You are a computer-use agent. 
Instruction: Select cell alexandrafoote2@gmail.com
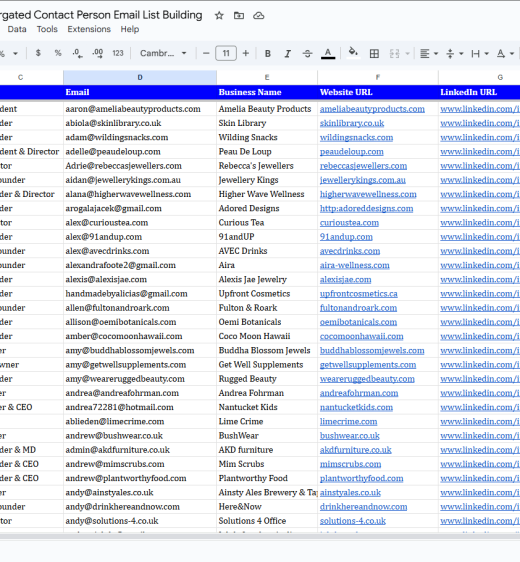click(x=140, y=265)
